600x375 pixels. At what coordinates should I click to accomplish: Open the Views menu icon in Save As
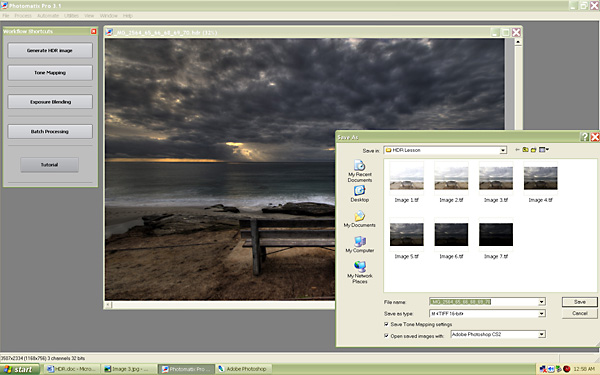[544, 150]
